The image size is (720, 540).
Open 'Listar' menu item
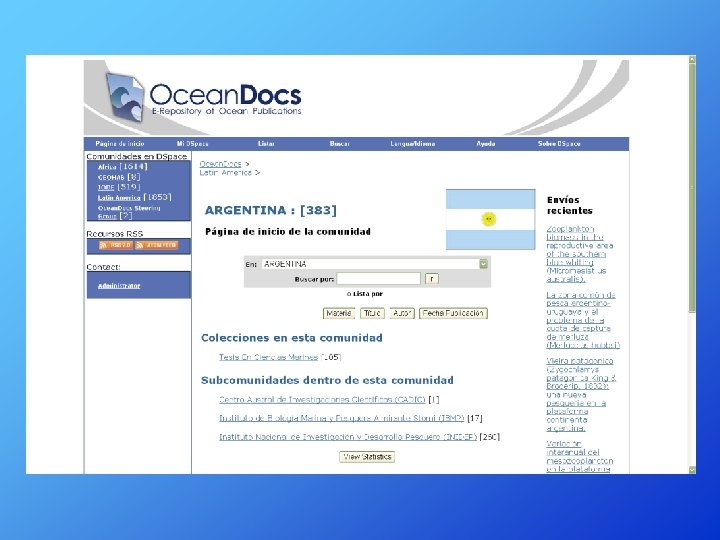click(266, 144)
